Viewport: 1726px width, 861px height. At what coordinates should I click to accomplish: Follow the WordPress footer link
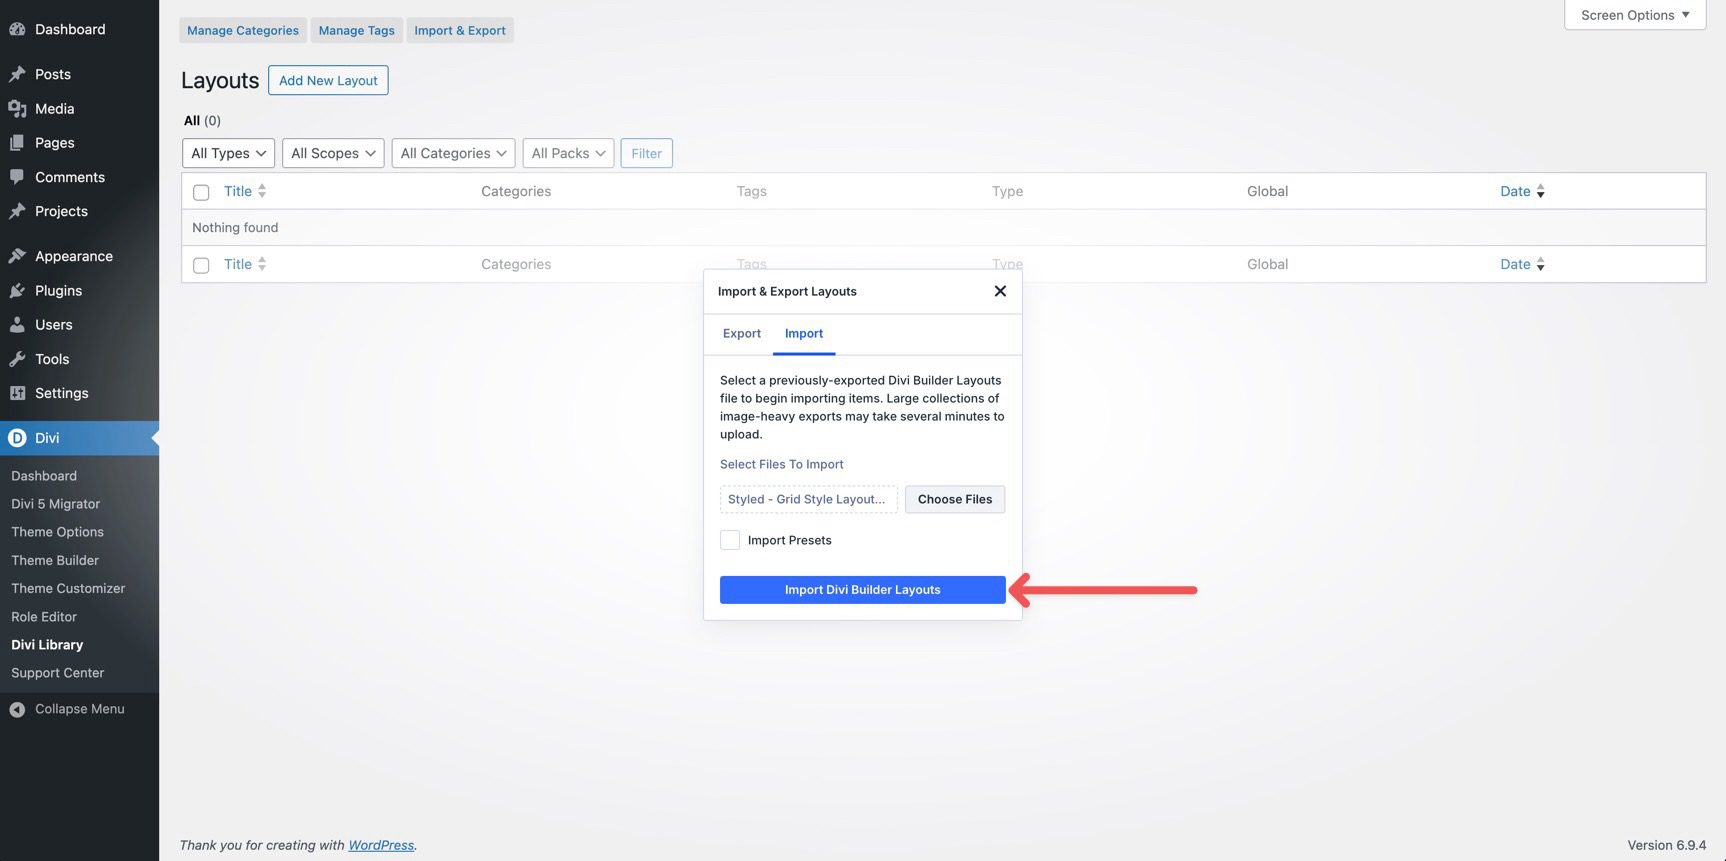381,845
